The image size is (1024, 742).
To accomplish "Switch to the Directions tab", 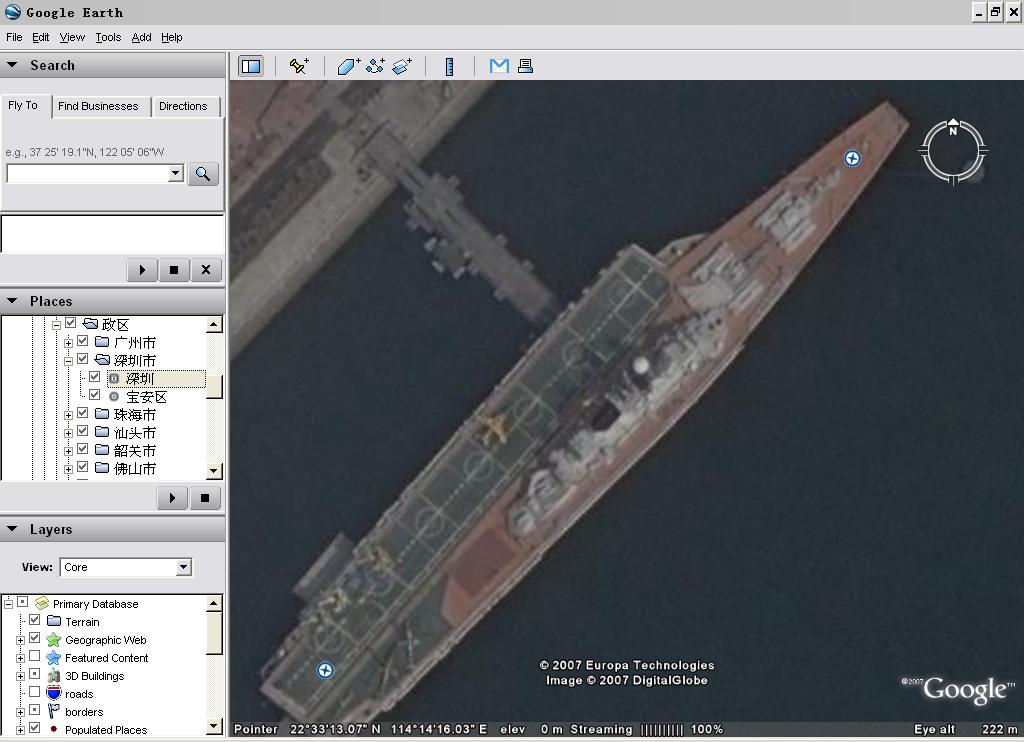I will pos(183,106).
